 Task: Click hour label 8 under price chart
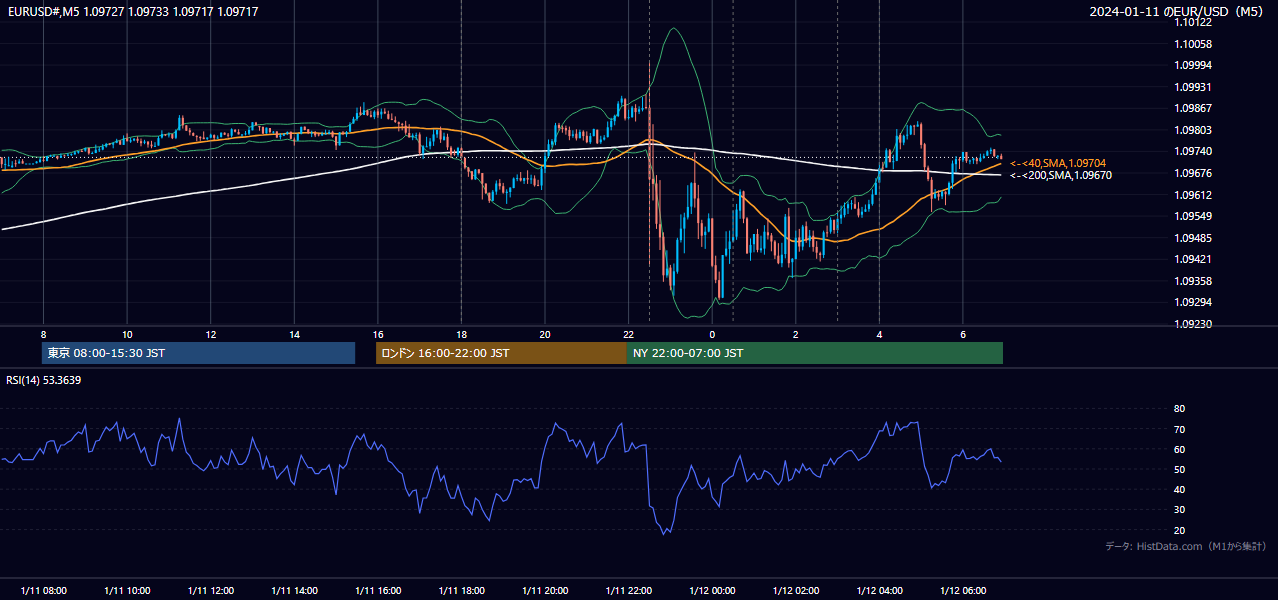click(x=43, y=334)
